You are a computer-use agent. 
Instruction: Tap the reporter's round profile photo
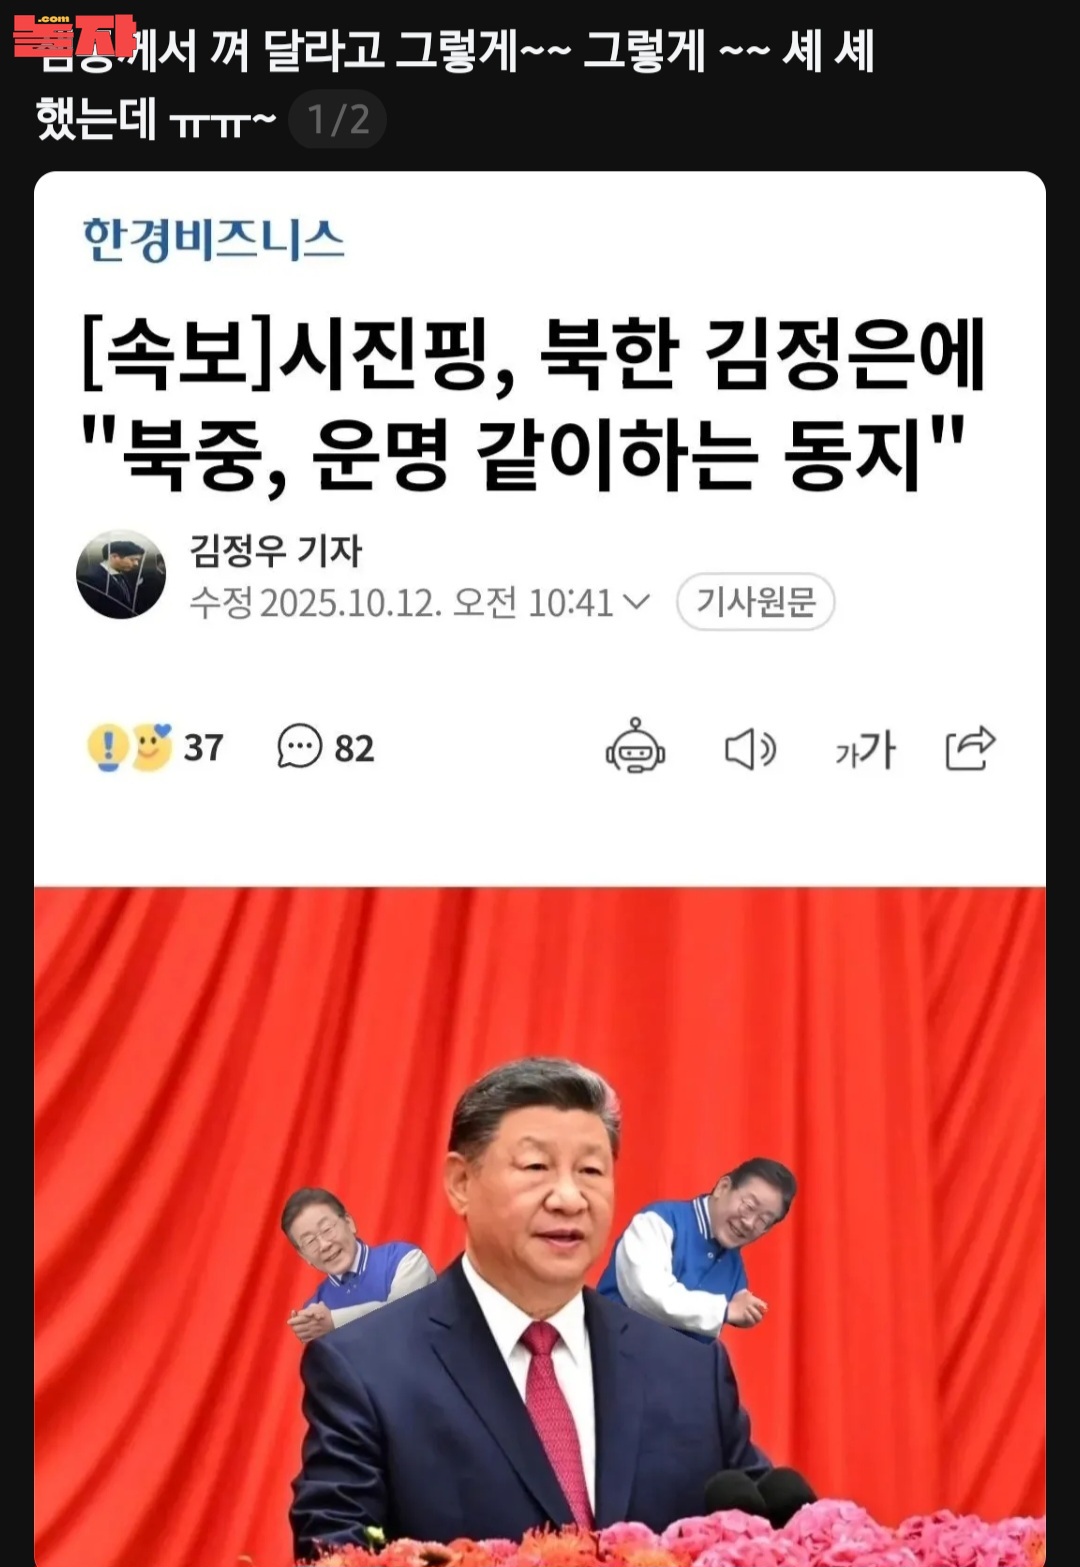tap(121, 574)
